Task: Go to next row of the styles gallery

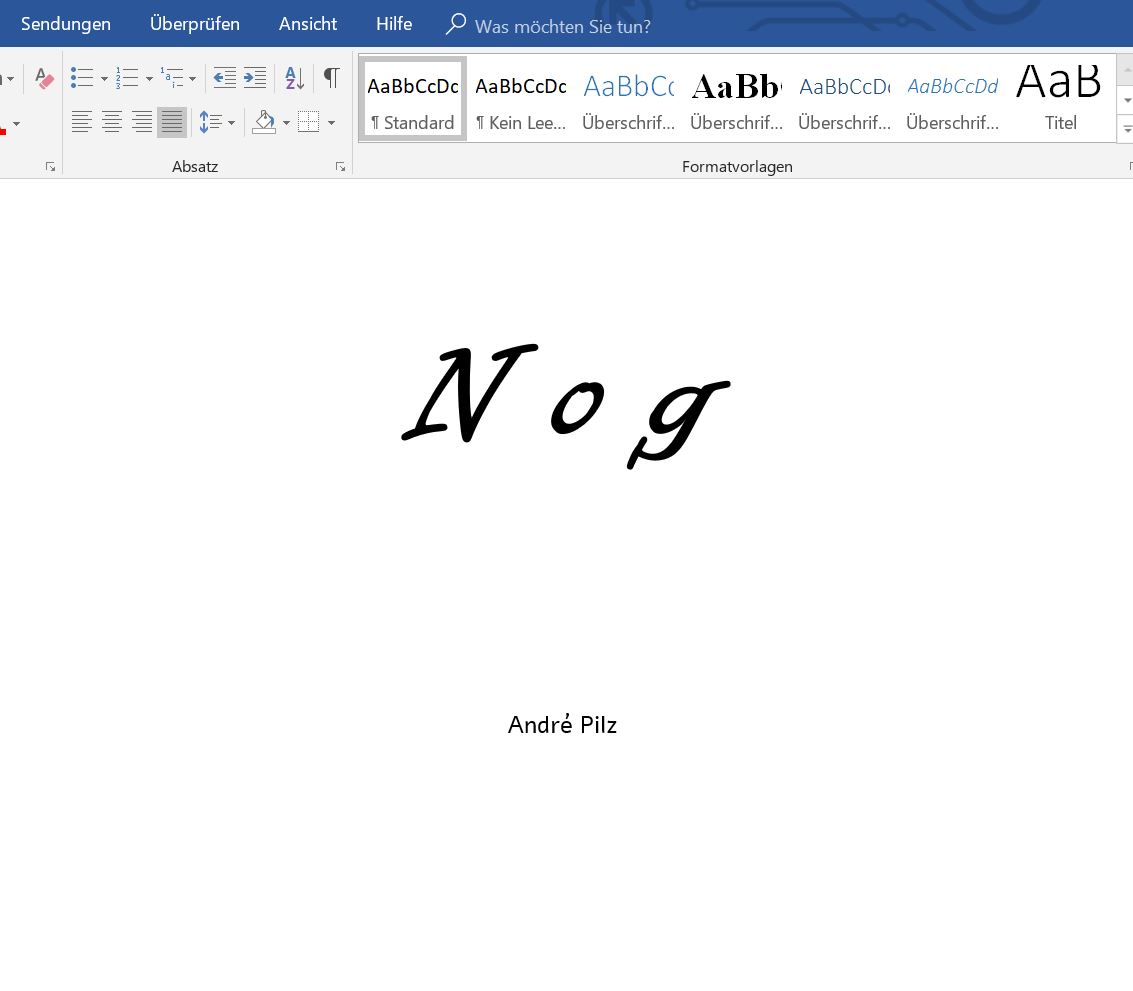Action: click(1126, 100)
